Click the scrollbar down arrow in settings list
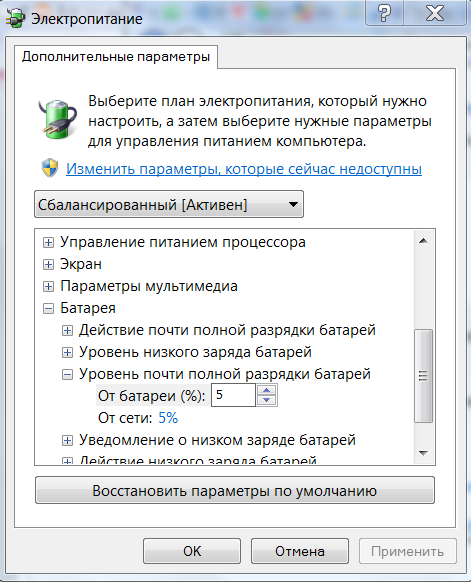471x582 pixels. [x=423, y=453]
